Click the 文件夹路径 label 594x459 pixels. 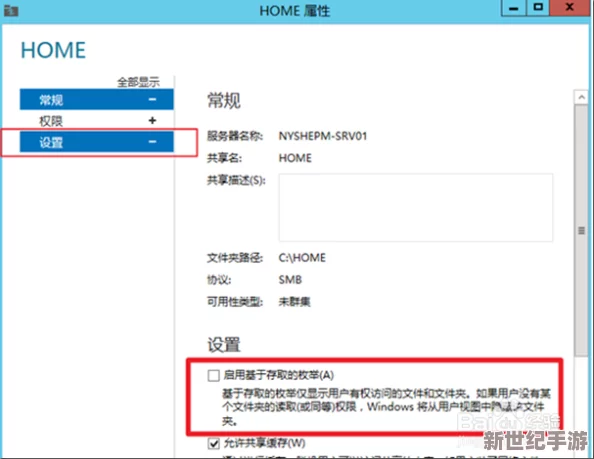point(235,258)
